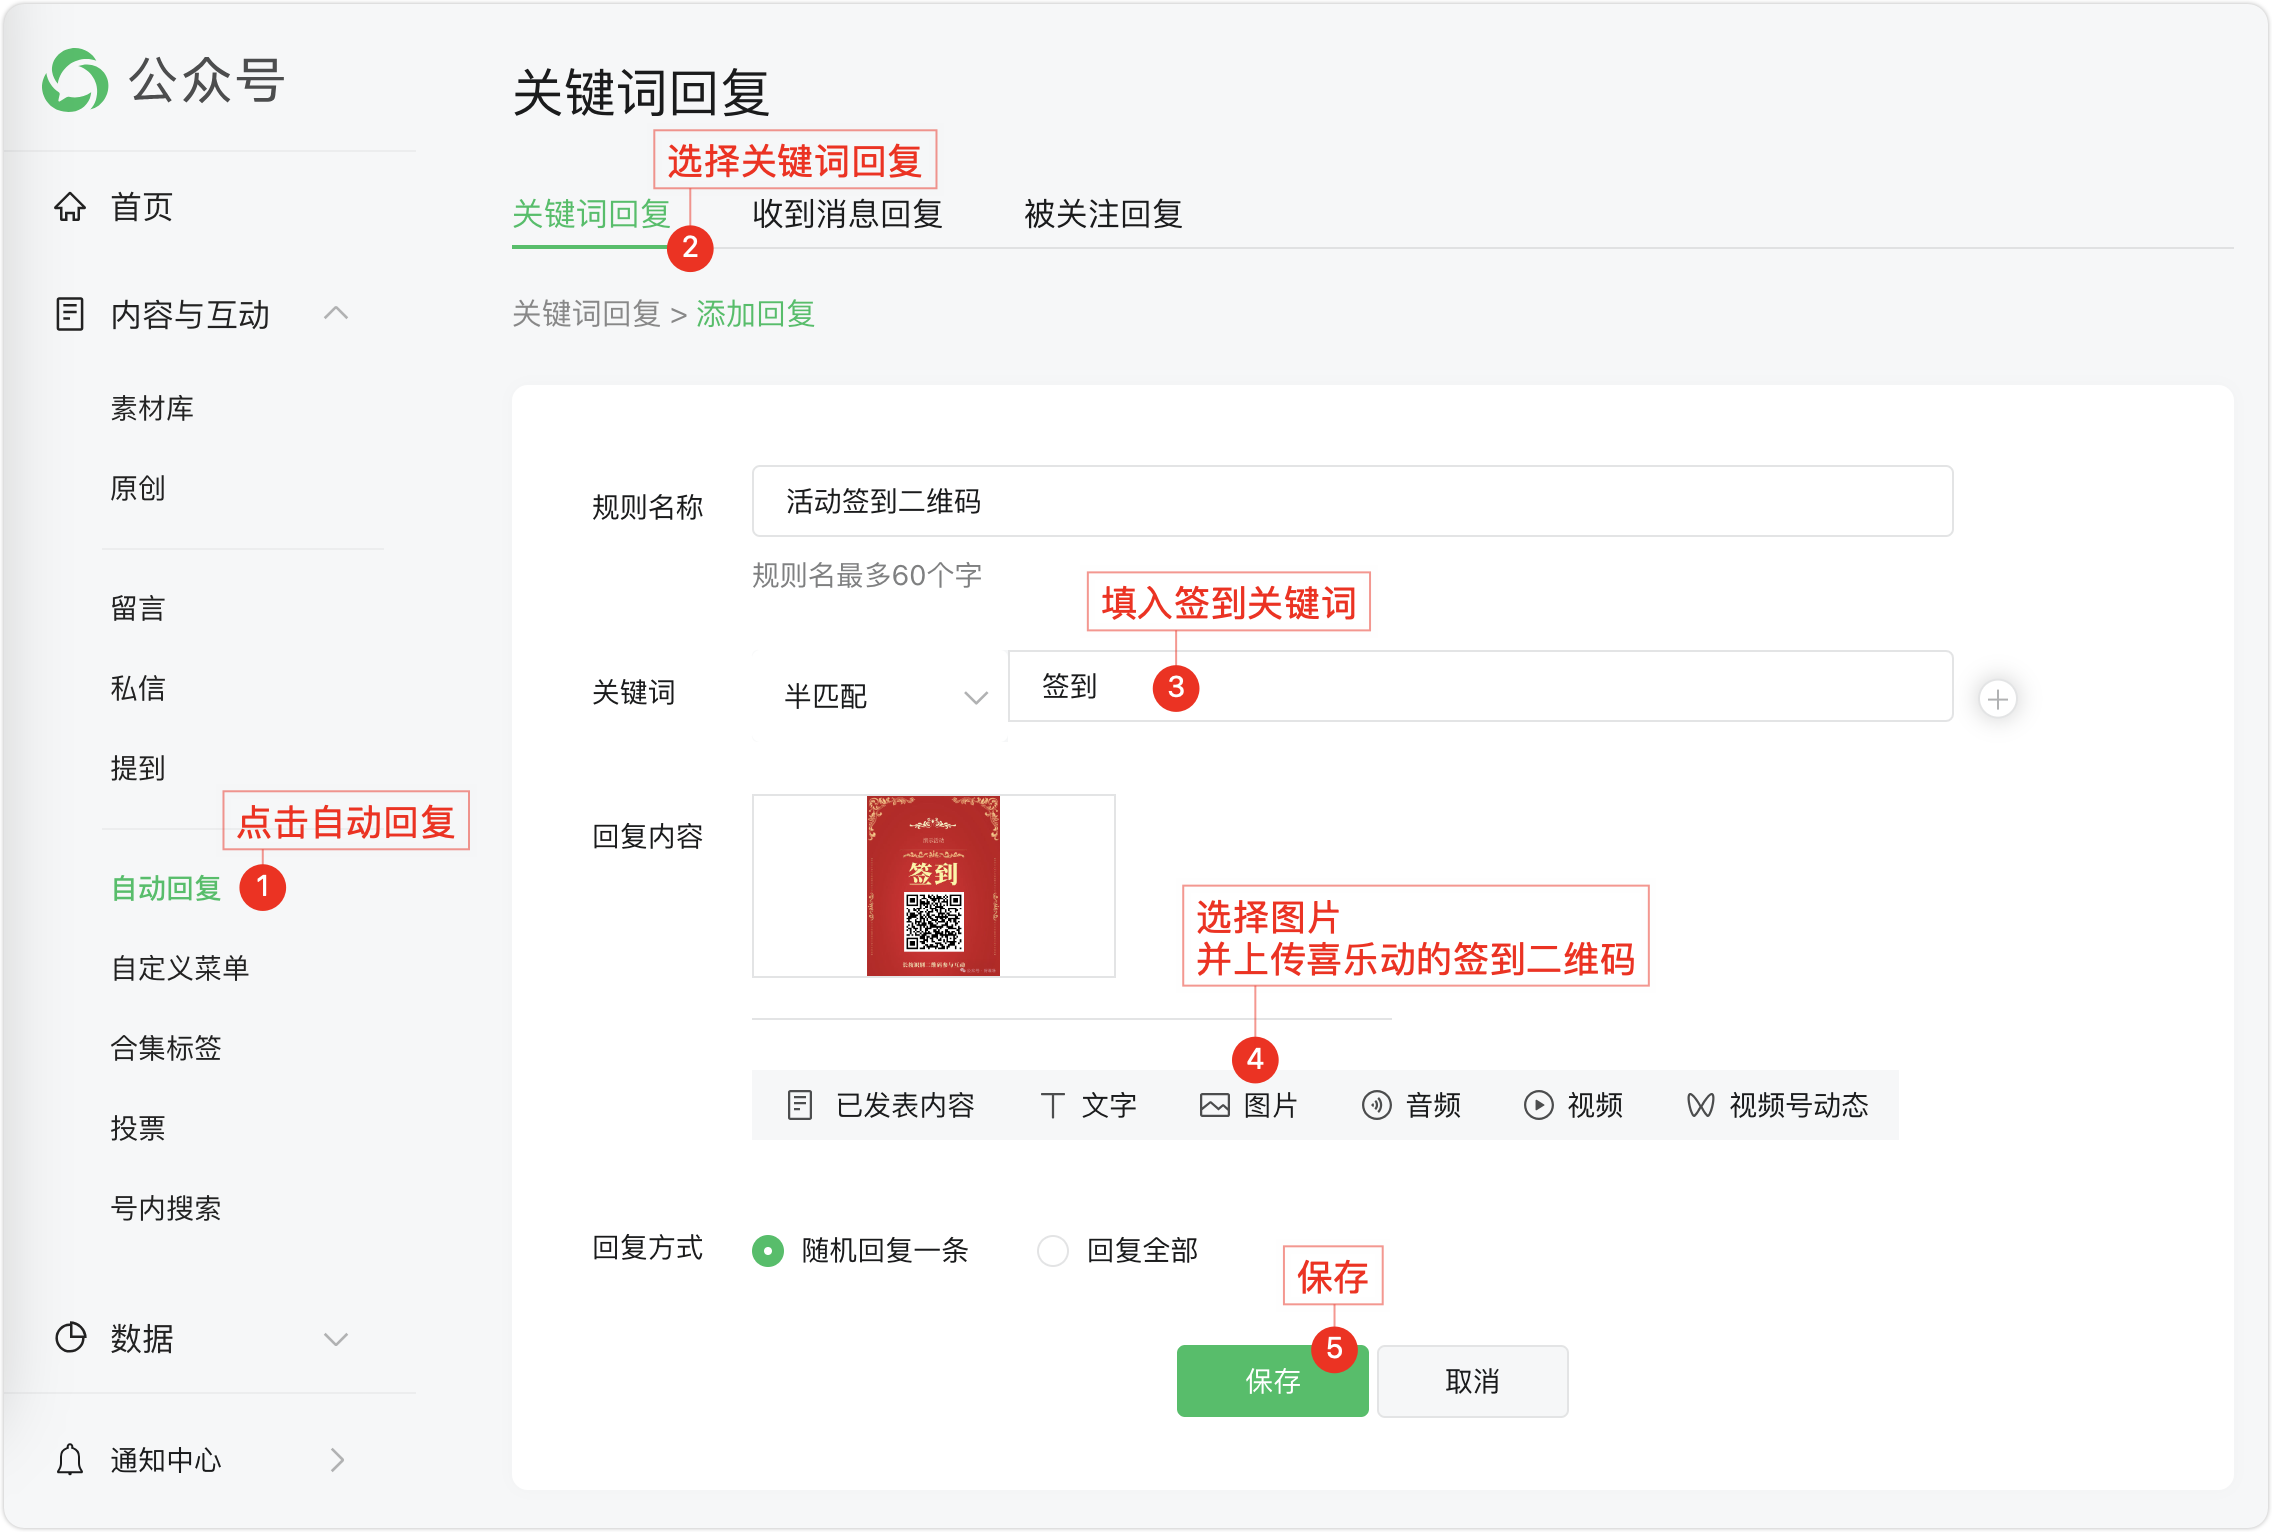Click 关键词回复 breadcrumb link
Screen dimensions: 2272x1532
586,314
